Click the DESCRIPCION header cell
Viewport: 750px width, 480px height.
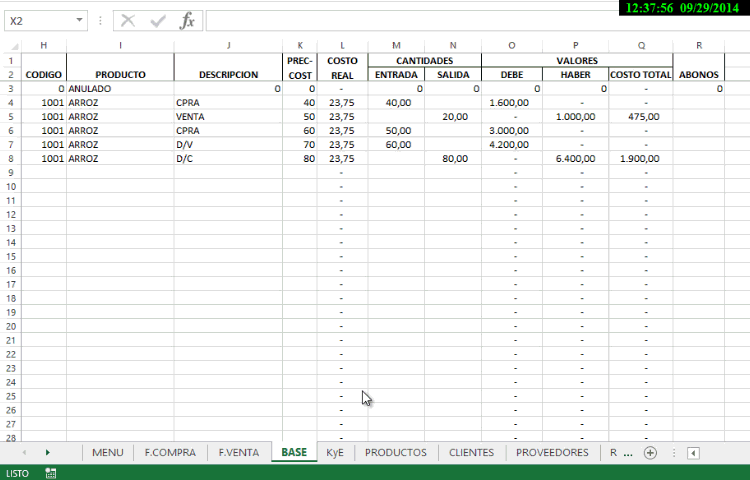coord(228,67)
